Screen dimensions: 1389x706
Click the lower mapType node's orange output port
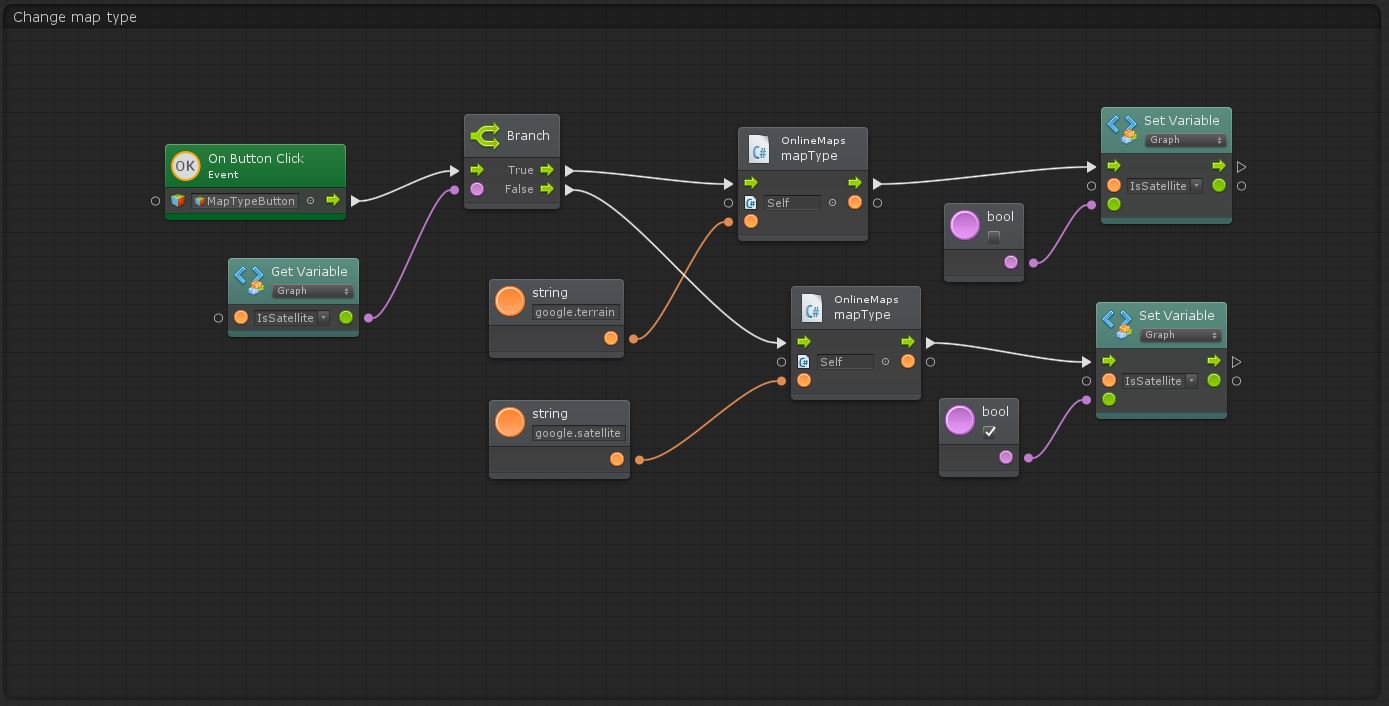click(908, 361)
